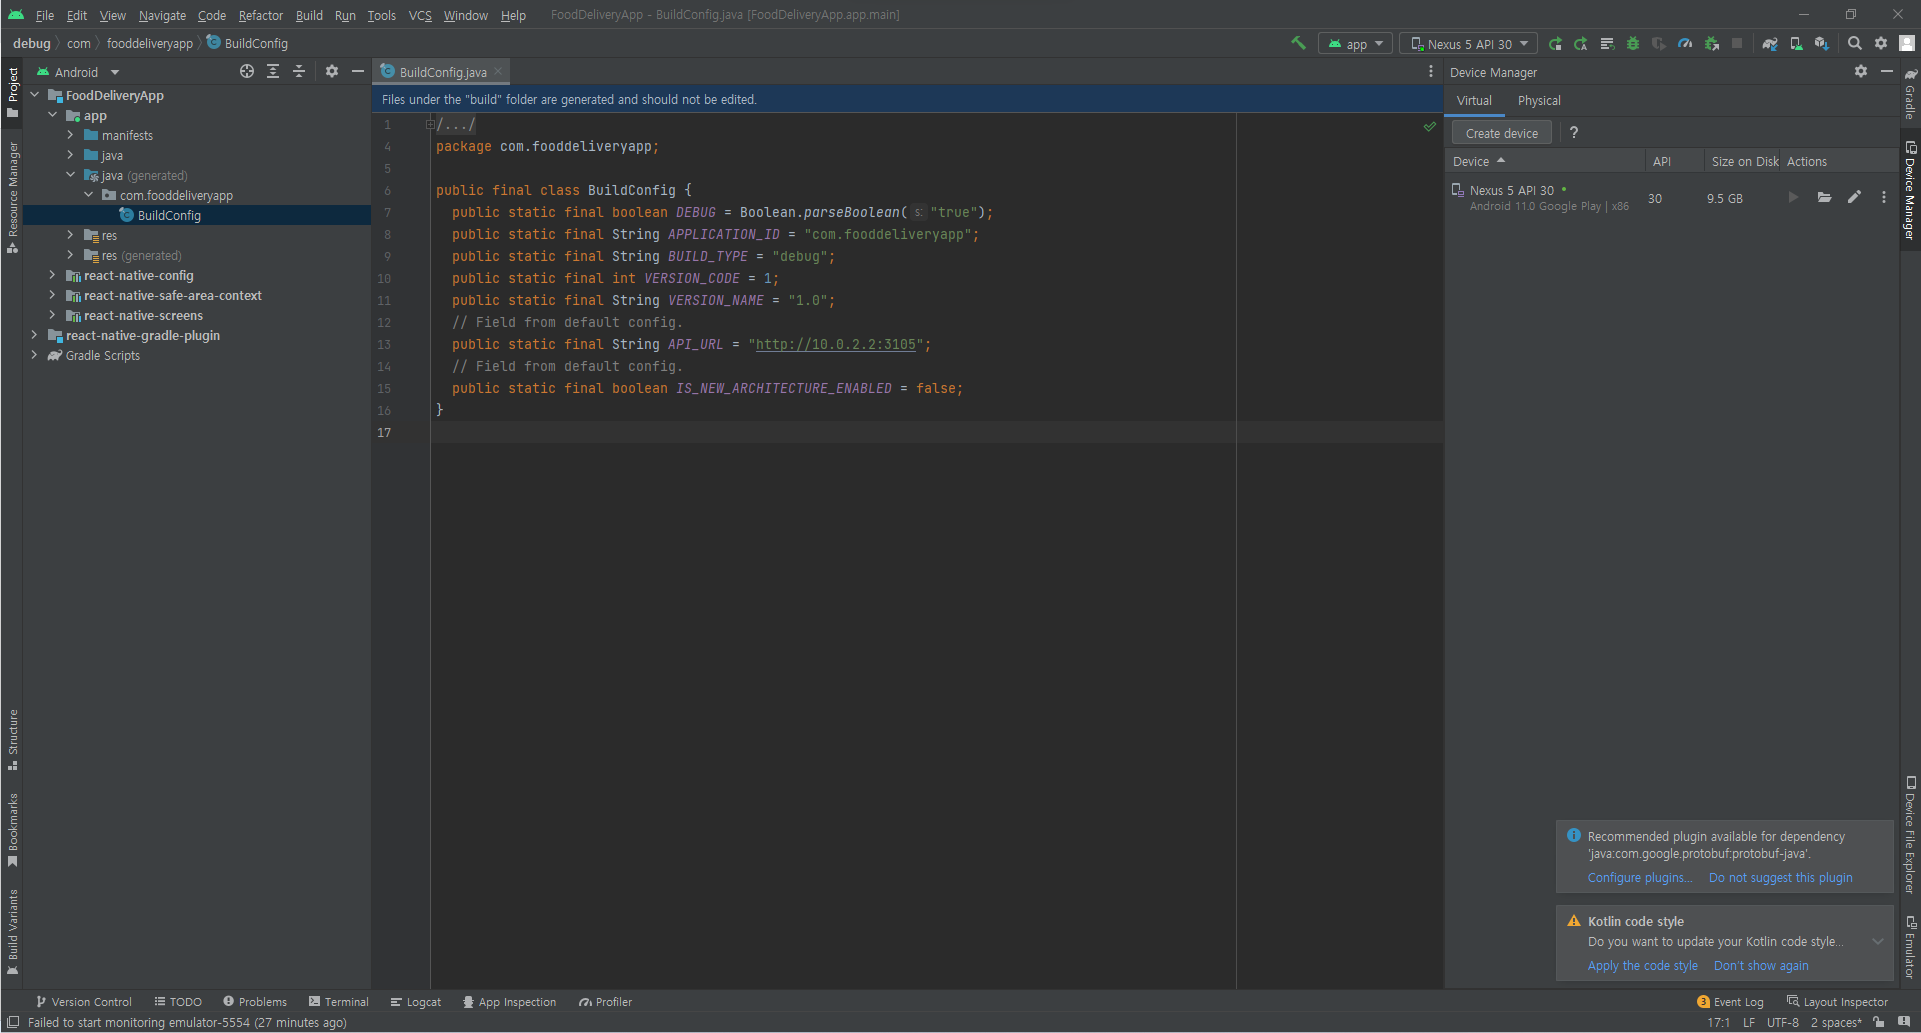Run the app with green rerun icon

coord(1555,44)
